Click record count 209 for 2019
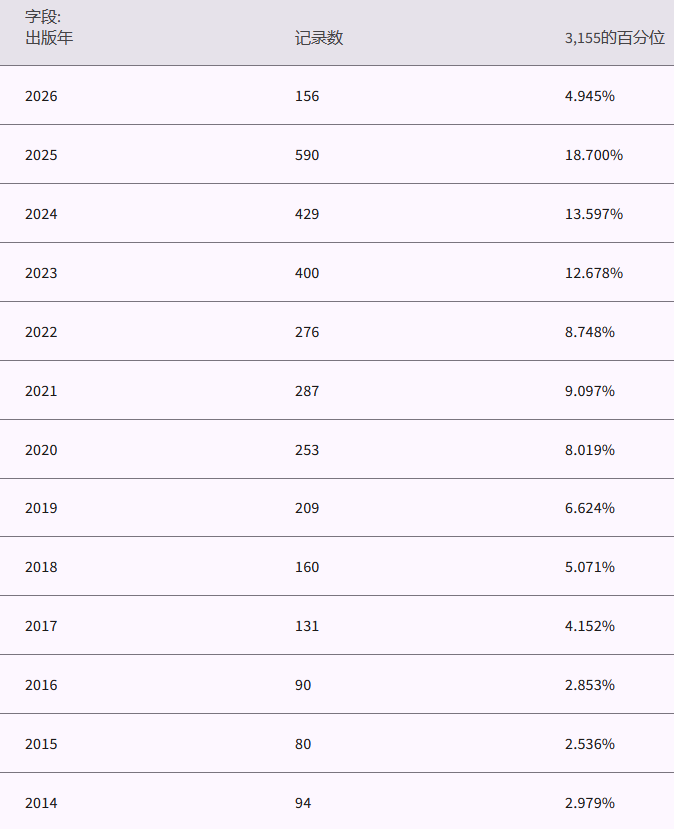Viewport: 674px width, 829px height. pyautogui.click(x=307, y=508)
